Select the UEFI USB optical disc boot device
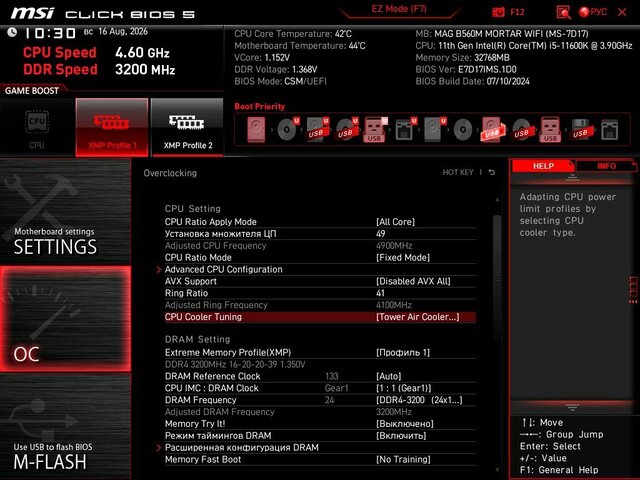 347,130
